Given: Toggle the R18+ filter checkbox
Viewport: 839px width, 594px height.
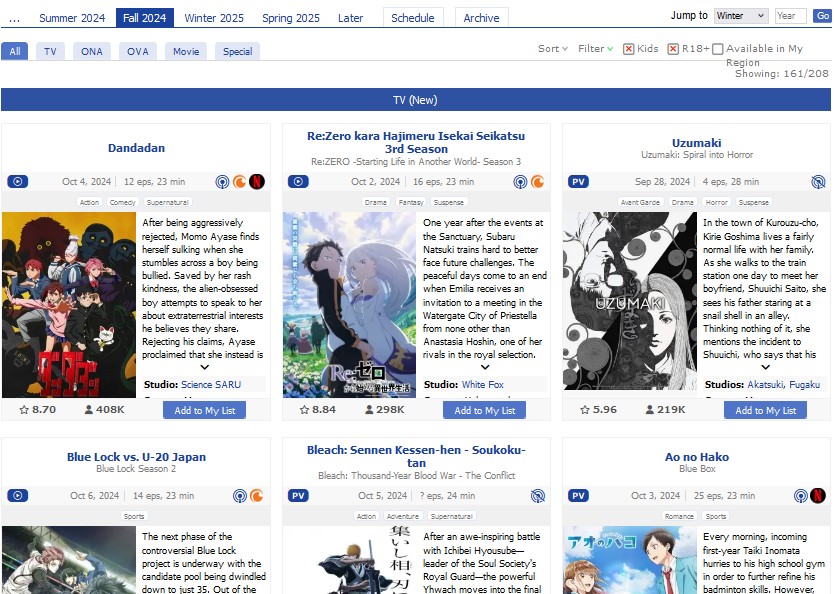Looking at the screenshot, I should point(673,49).
